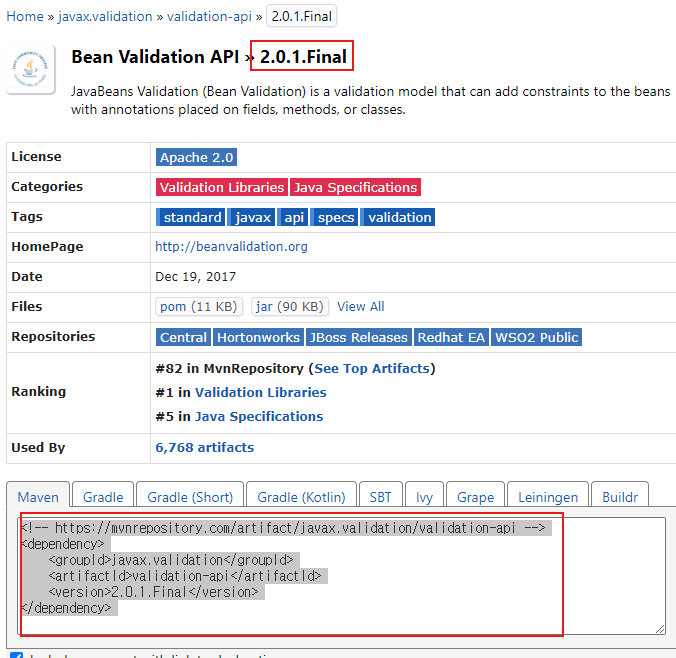Switch to the Buildr tab
The image size is (676, 658).
[x=620, y=497]
